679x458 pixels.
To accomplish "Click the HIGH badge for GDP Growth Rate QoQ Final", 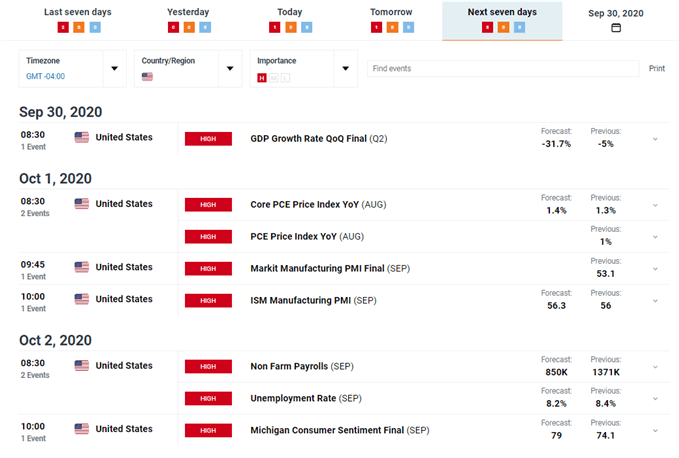I will tap(208, 139).
